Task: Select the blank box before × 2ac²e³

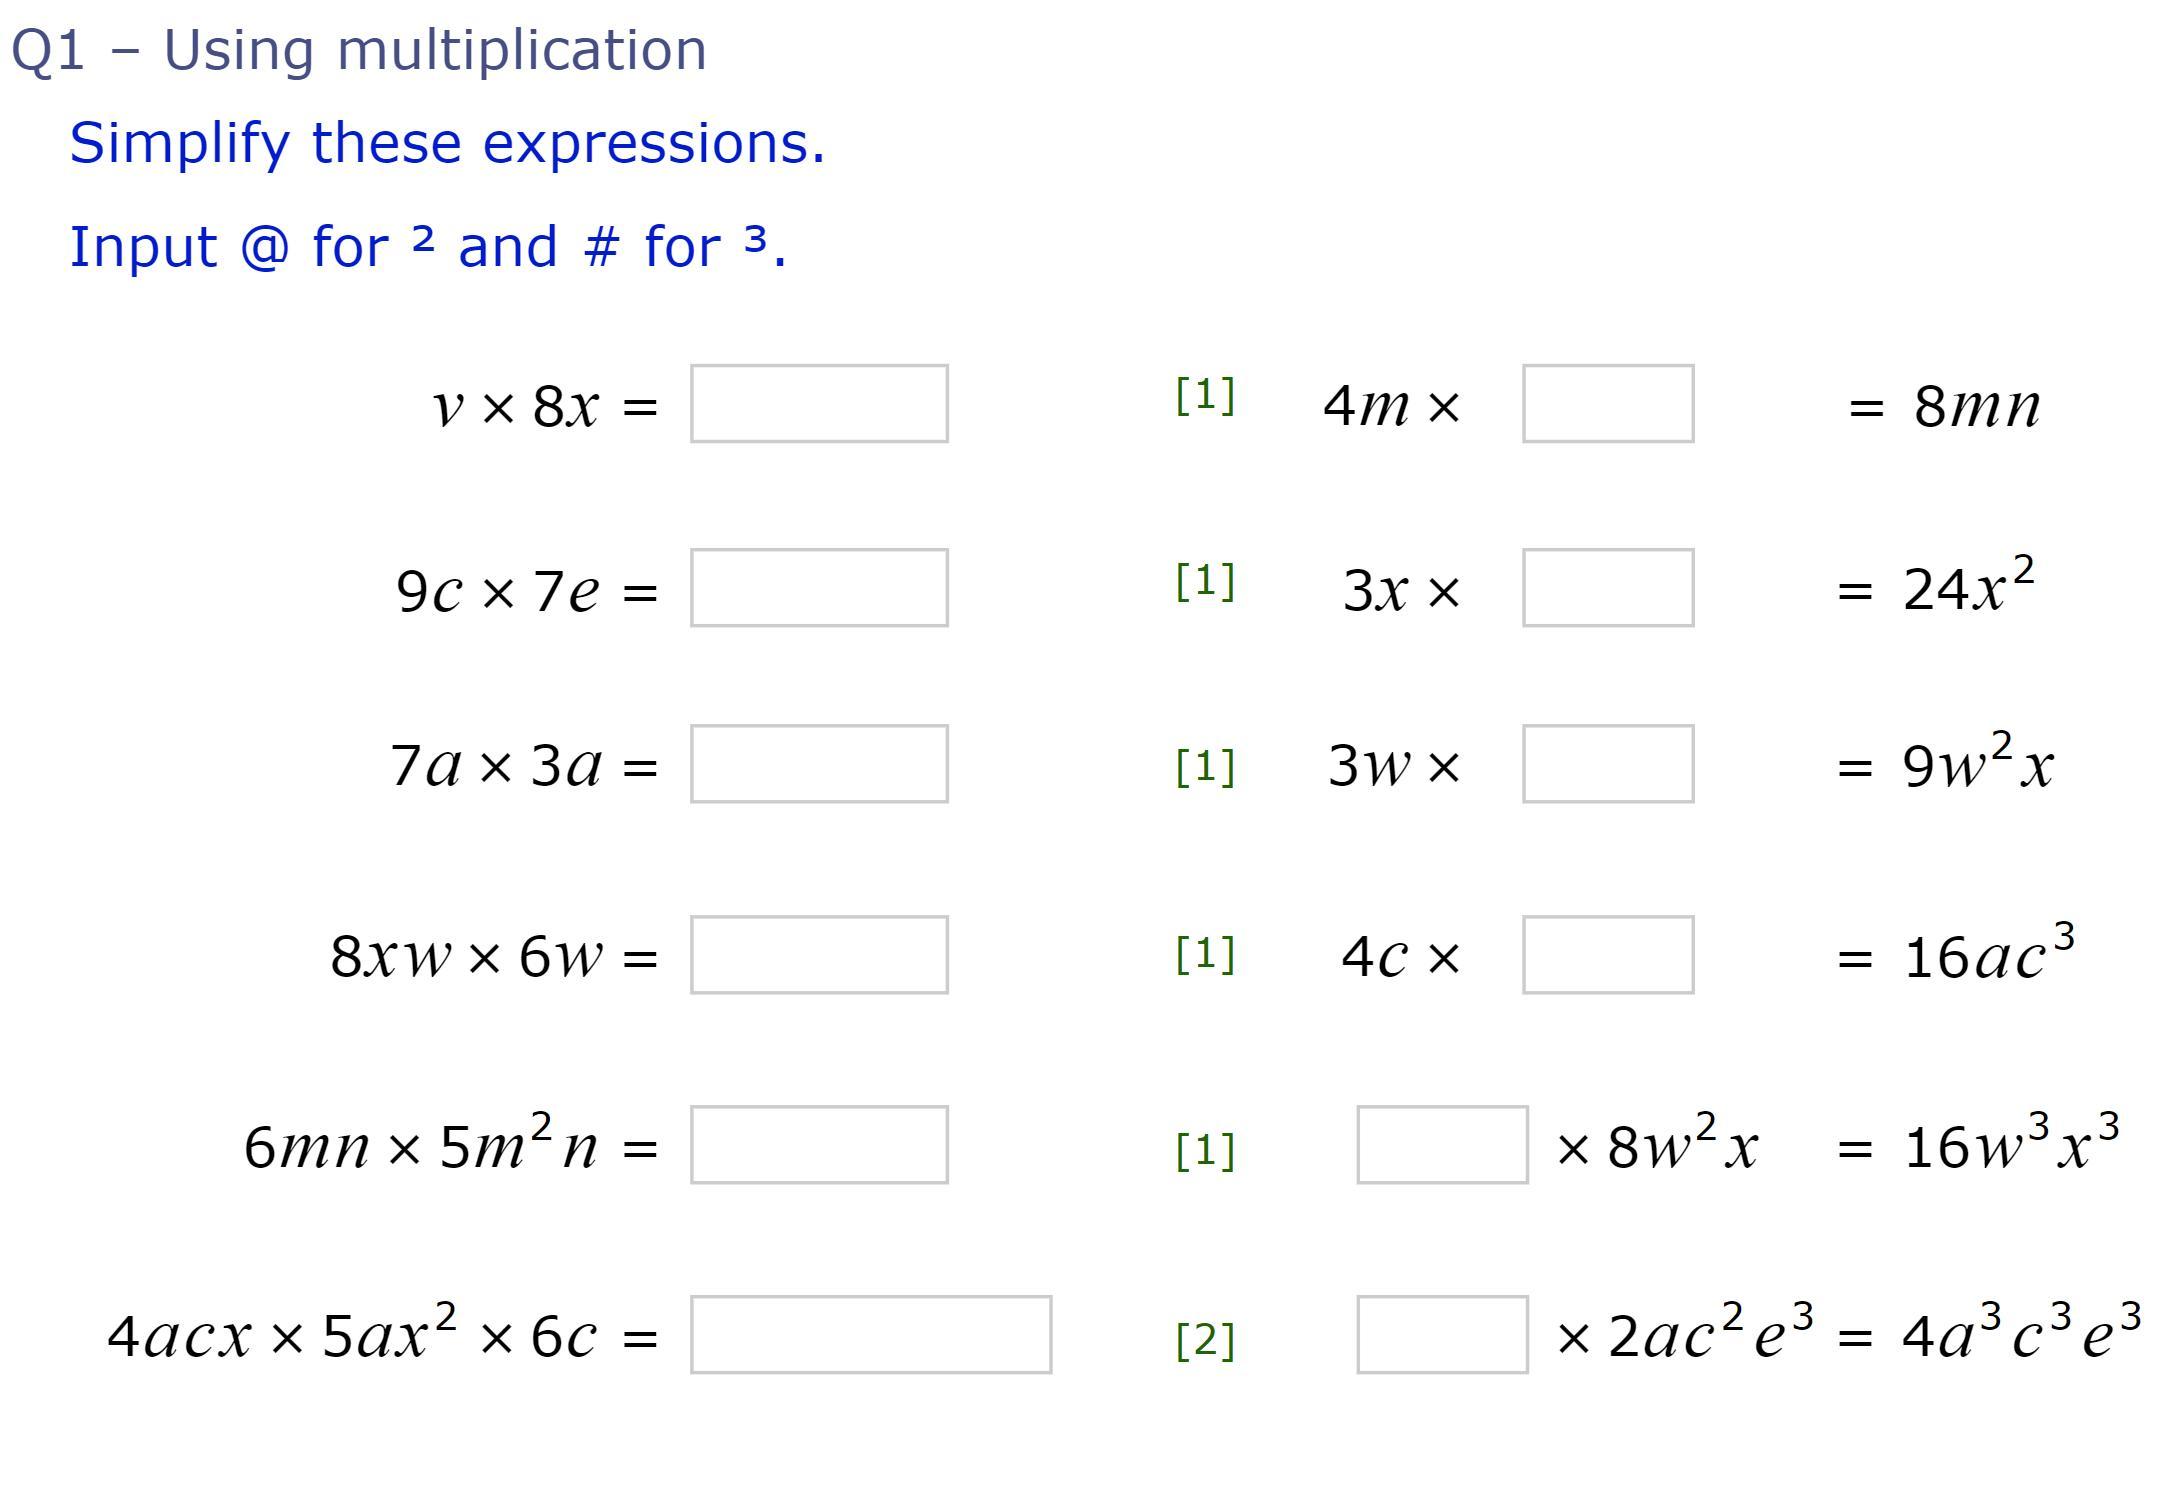Action: (x=1442, y=1335)
